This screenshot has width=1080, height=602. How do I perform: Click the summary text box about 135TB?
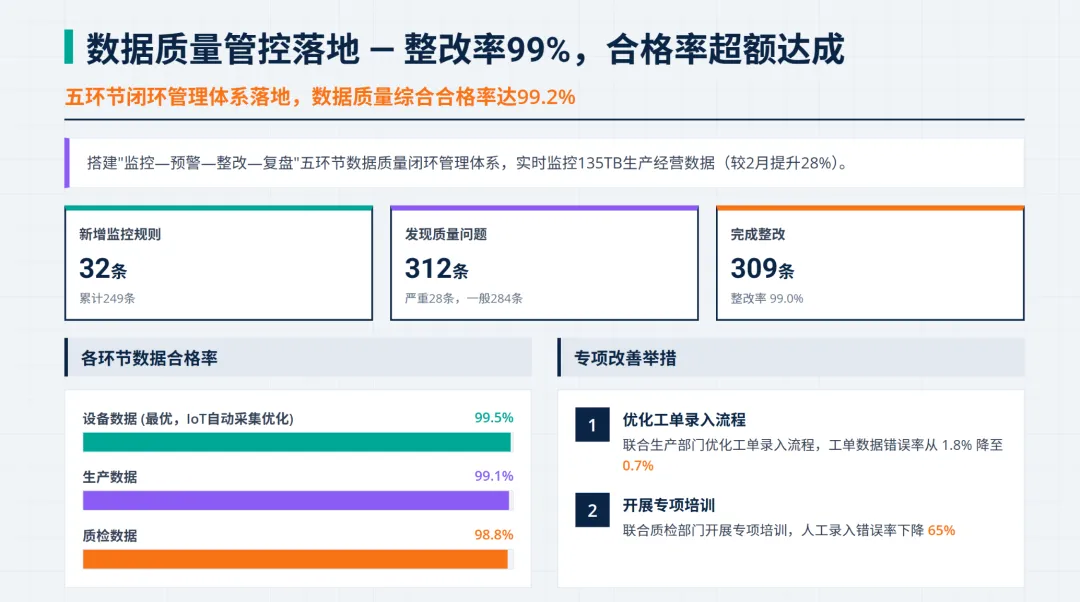click(x=544, y=163)
